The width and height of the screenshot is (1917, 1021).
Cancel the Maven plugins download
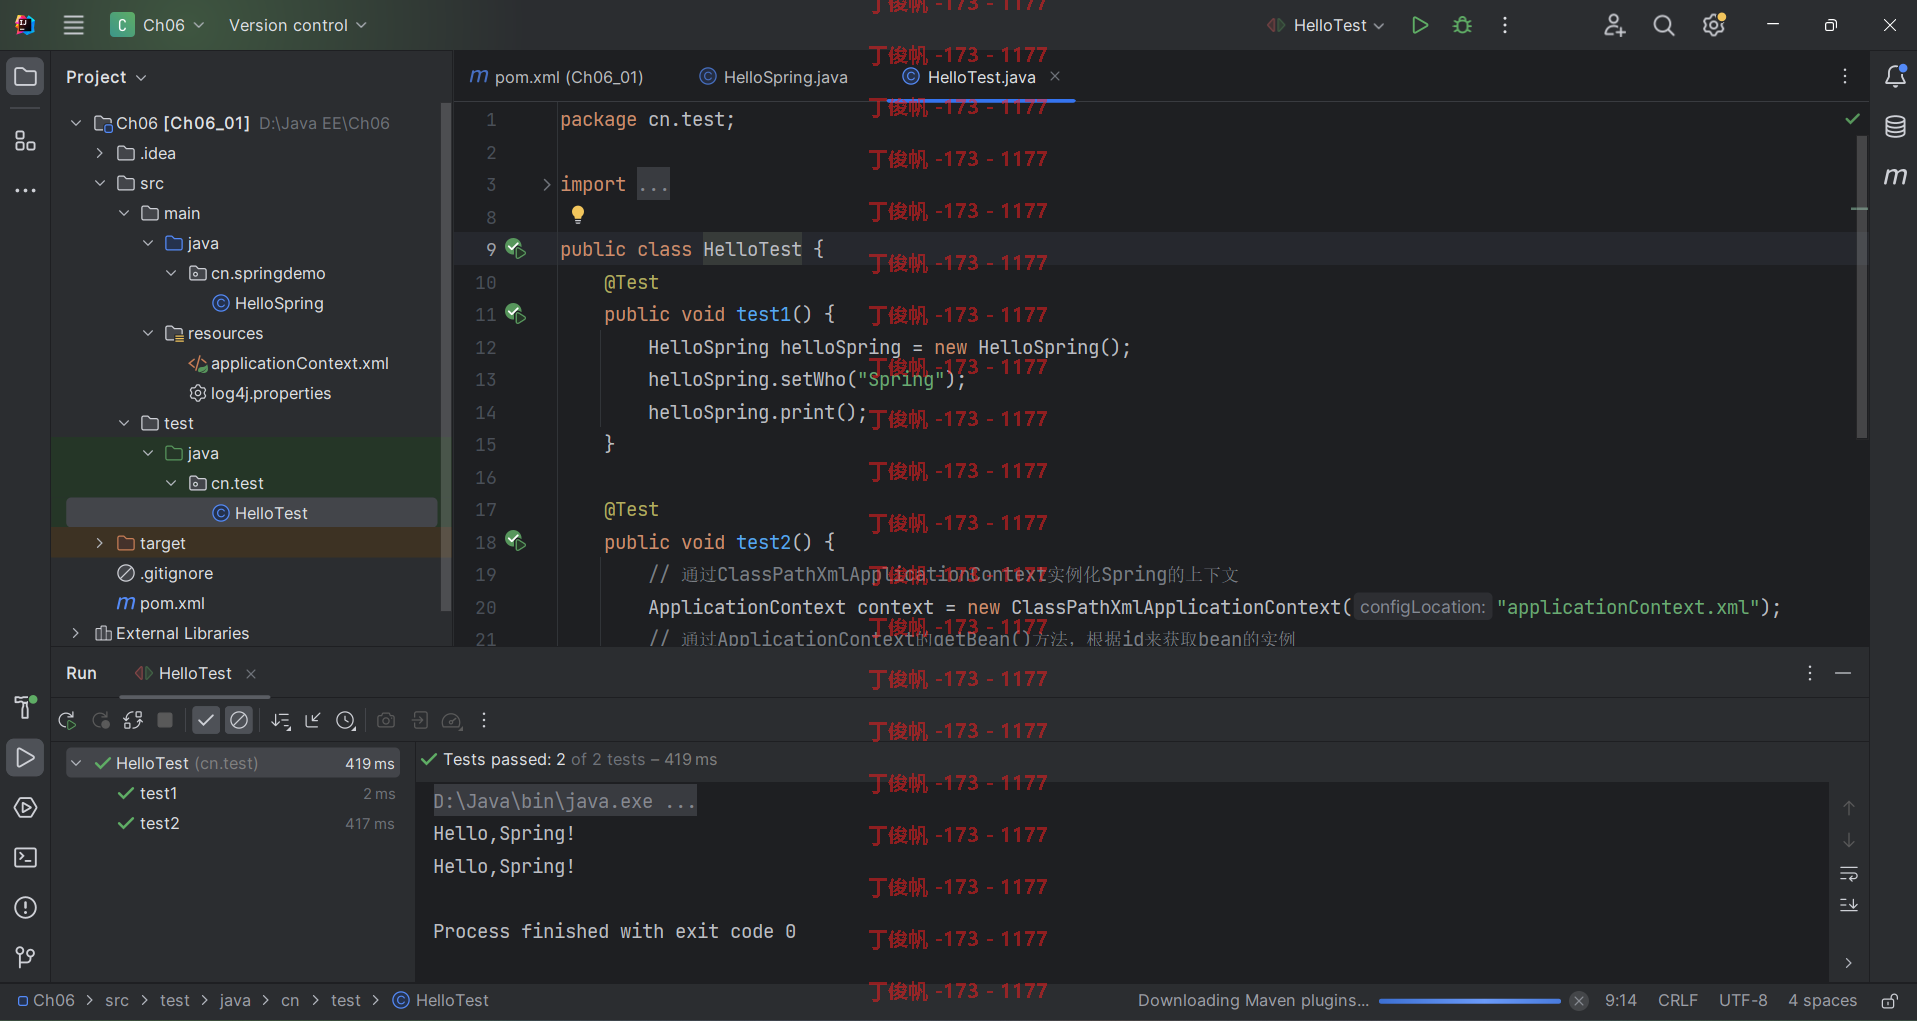click(x=1578, y=1001)
